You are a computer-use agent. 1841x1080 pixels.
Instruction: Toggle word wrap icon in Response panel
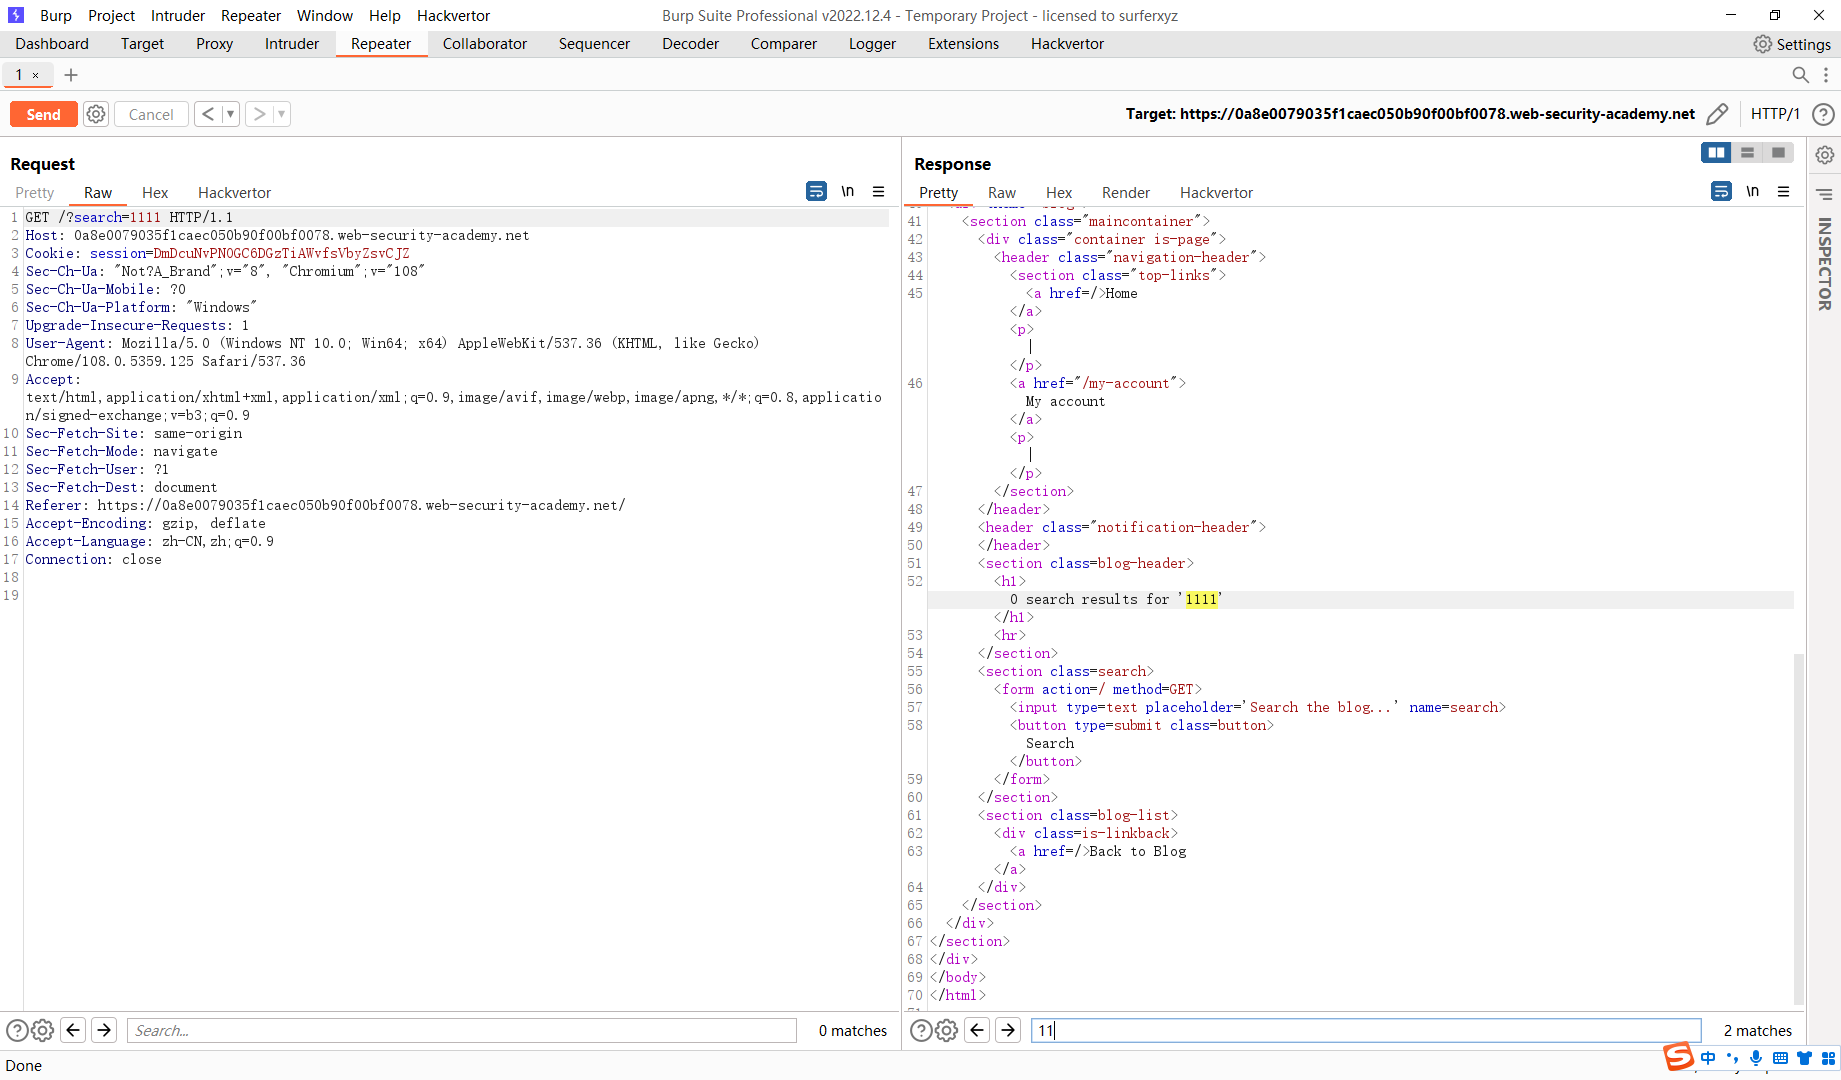[x=1721, y=191]
